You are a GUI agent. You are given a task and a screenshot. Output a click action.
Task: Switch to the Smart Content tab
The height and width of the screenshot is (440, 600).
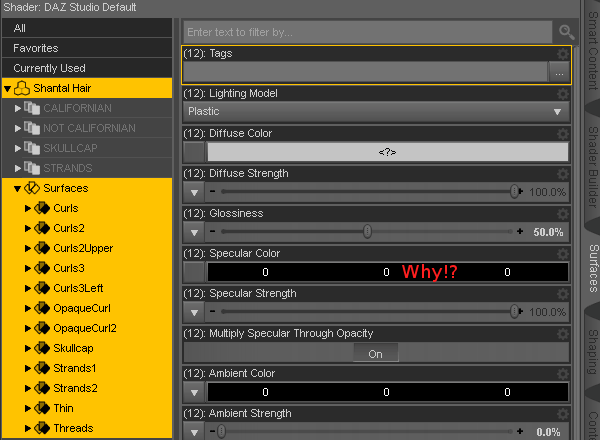tap(593, 51)
